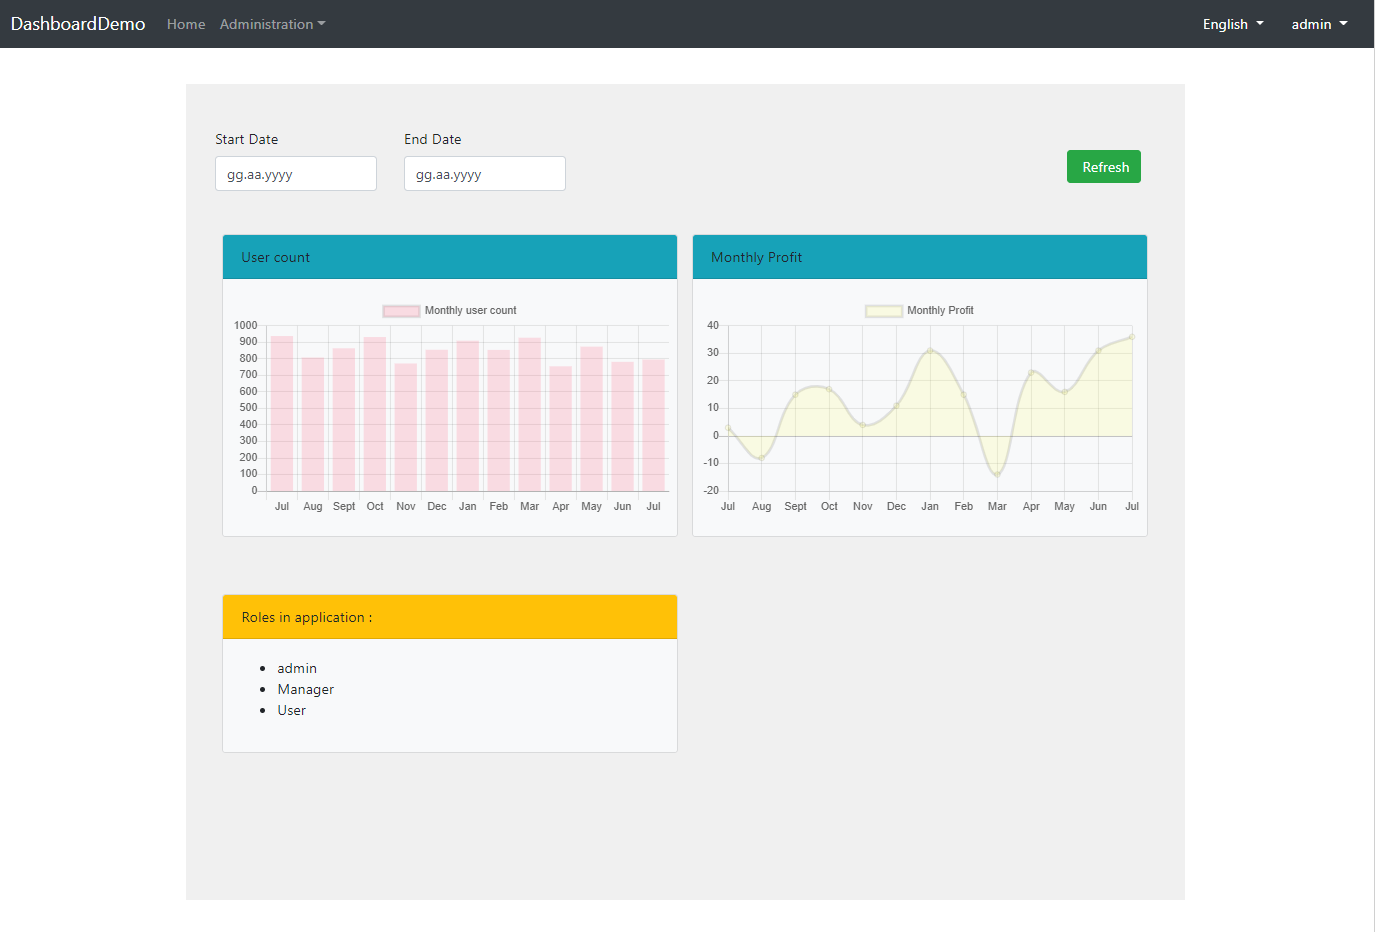
Task: Click the User count panel header
Action: [449, 257]
